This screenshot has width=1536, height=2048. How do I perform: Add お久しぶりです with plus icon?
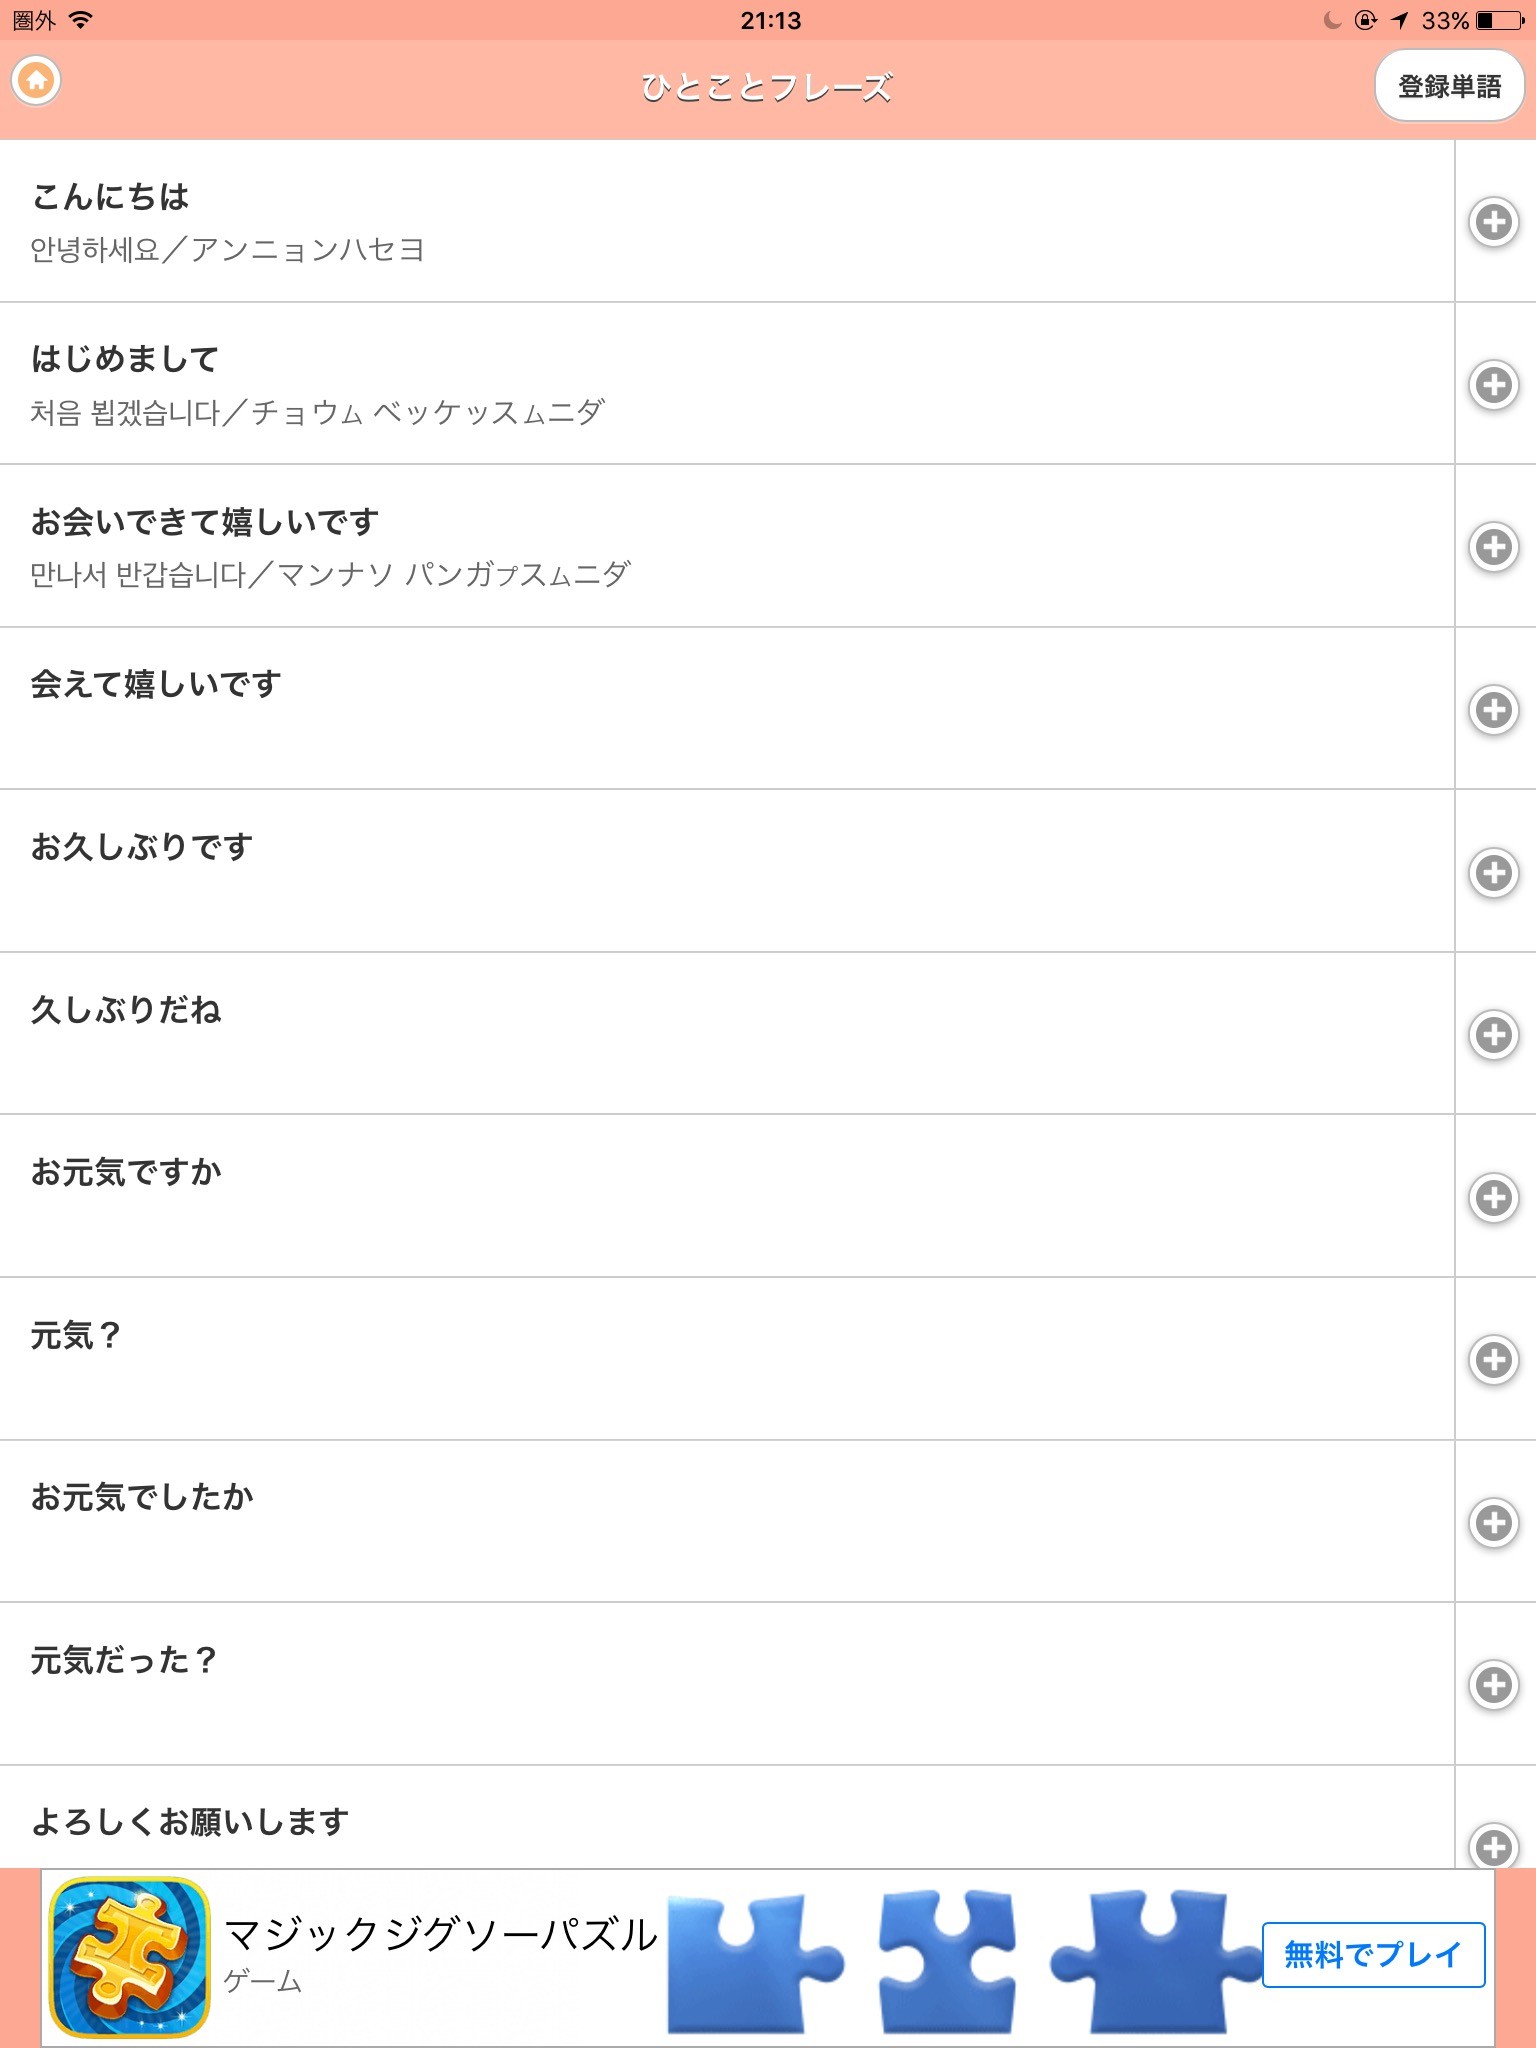coord(1493,872)
